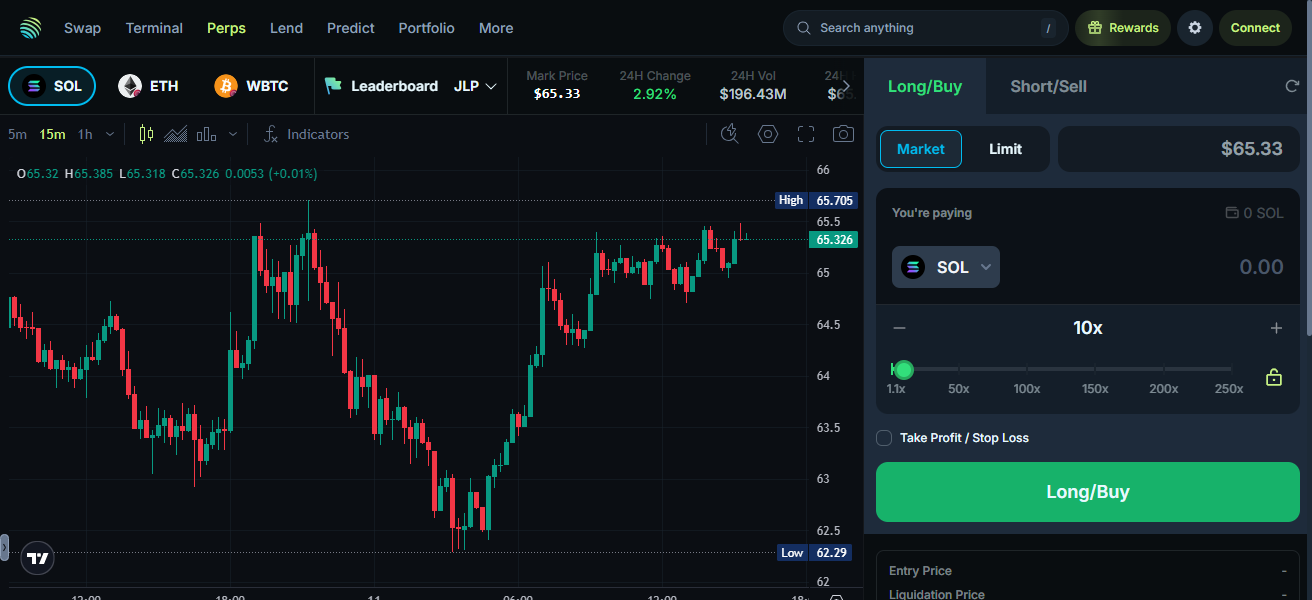Select Limit order type
The image size is (1312, 600).
(x=1005, y=149)
